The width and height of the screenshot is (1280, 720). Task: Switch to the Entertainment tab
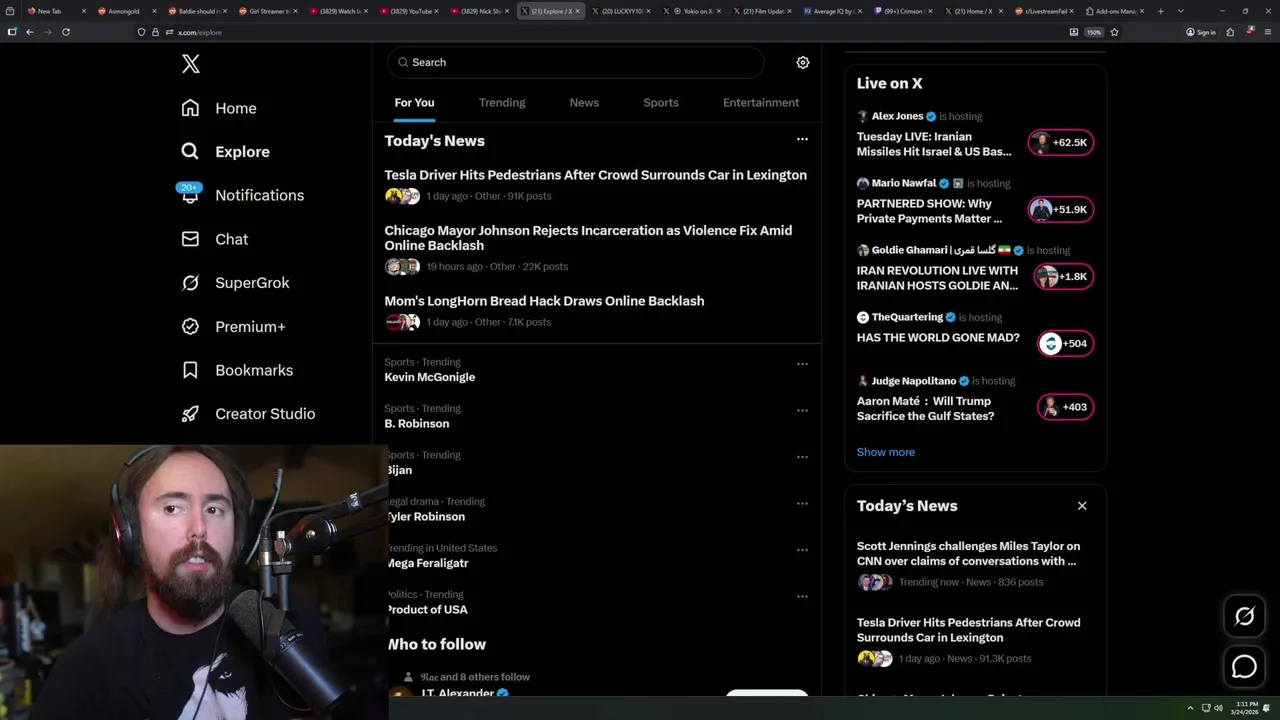click(x=761, y=102)
